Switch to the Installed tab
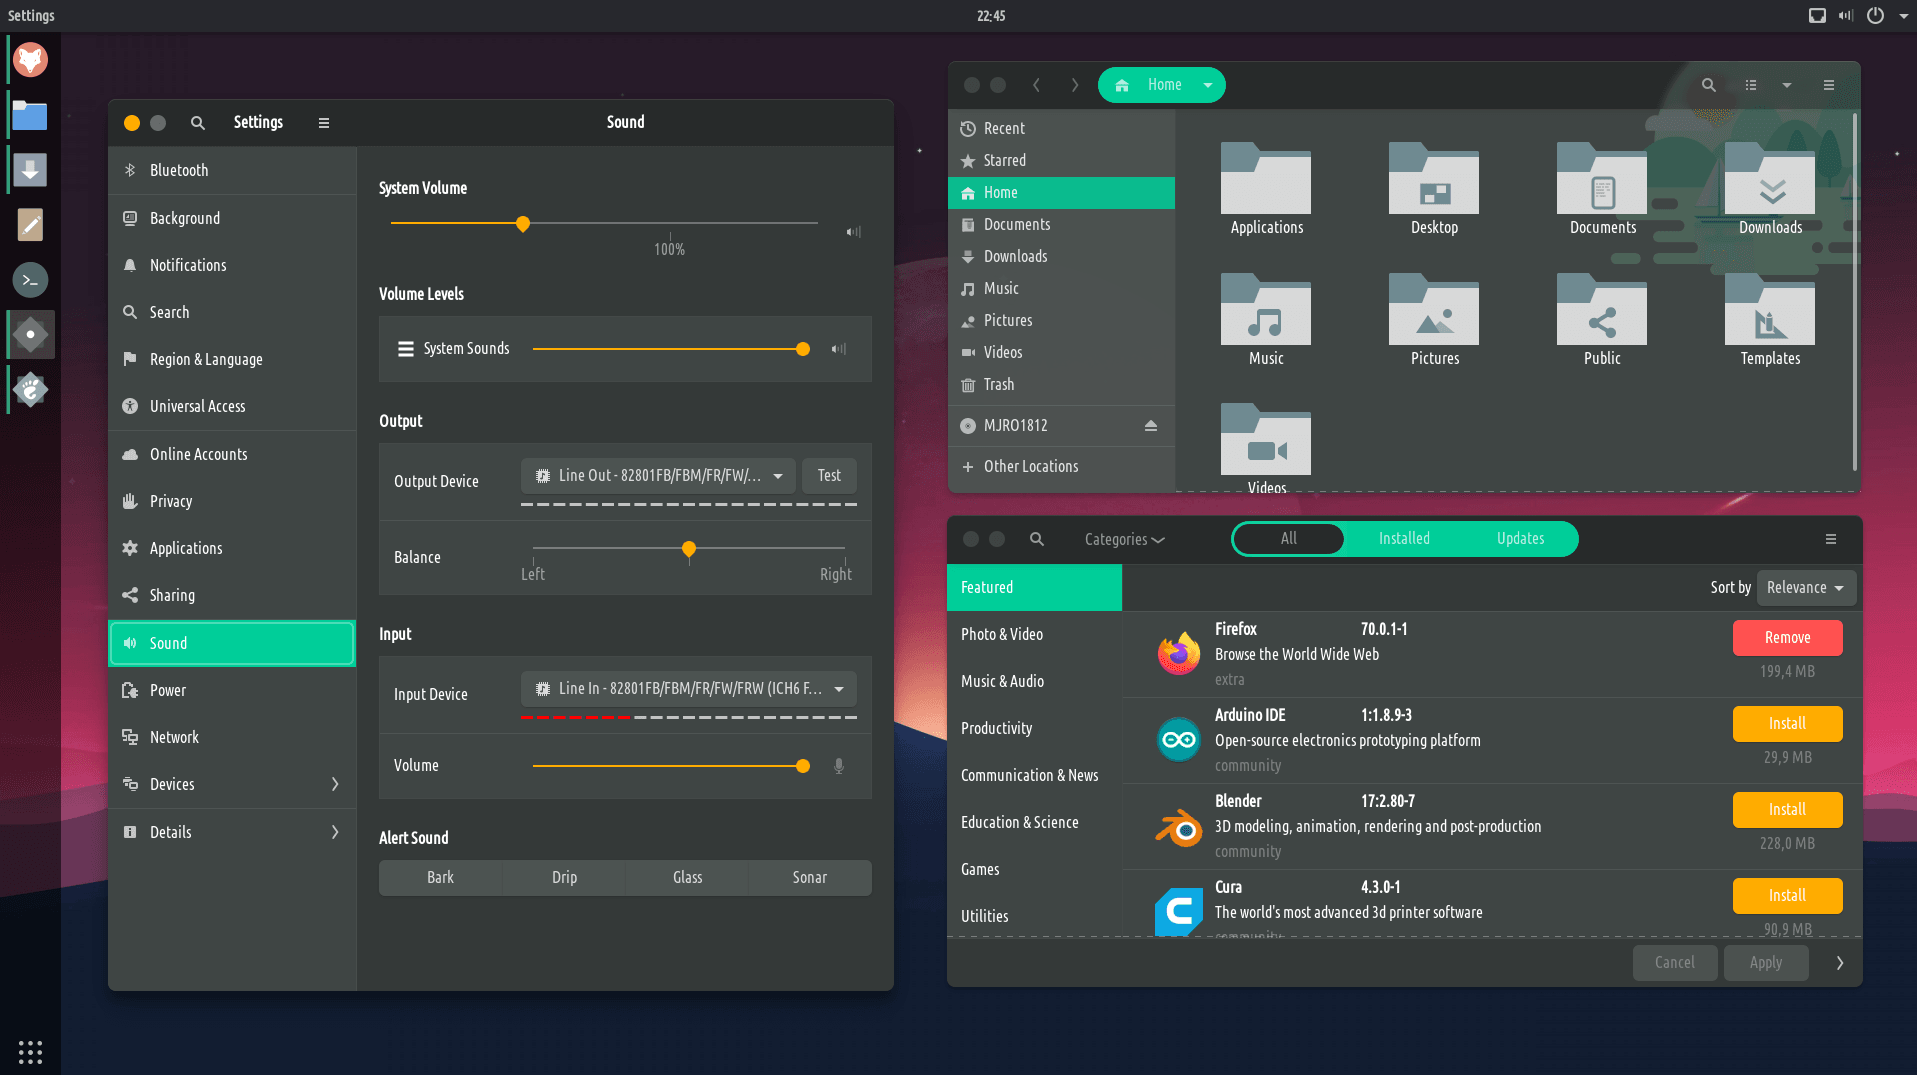Image resolution: width=1917 pixels, height=1075 pixels. coord(1403,539)
